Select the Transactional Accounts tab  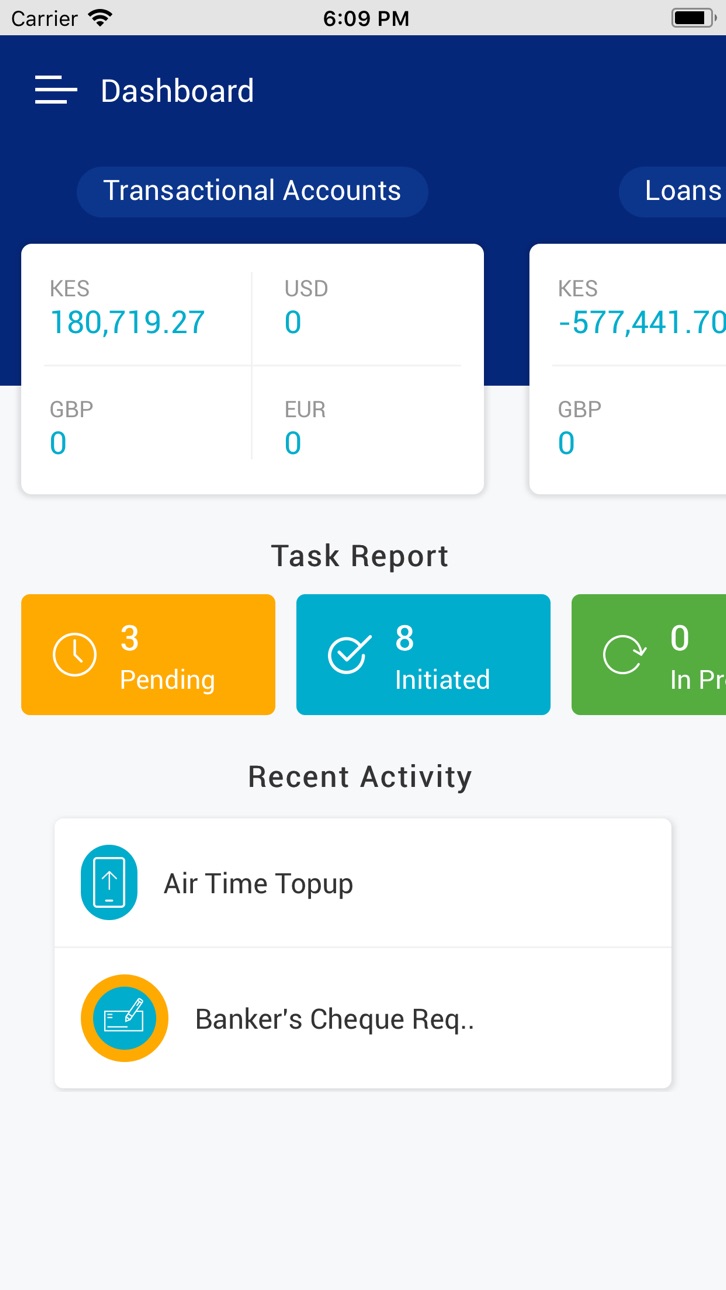tap(252, 191)
